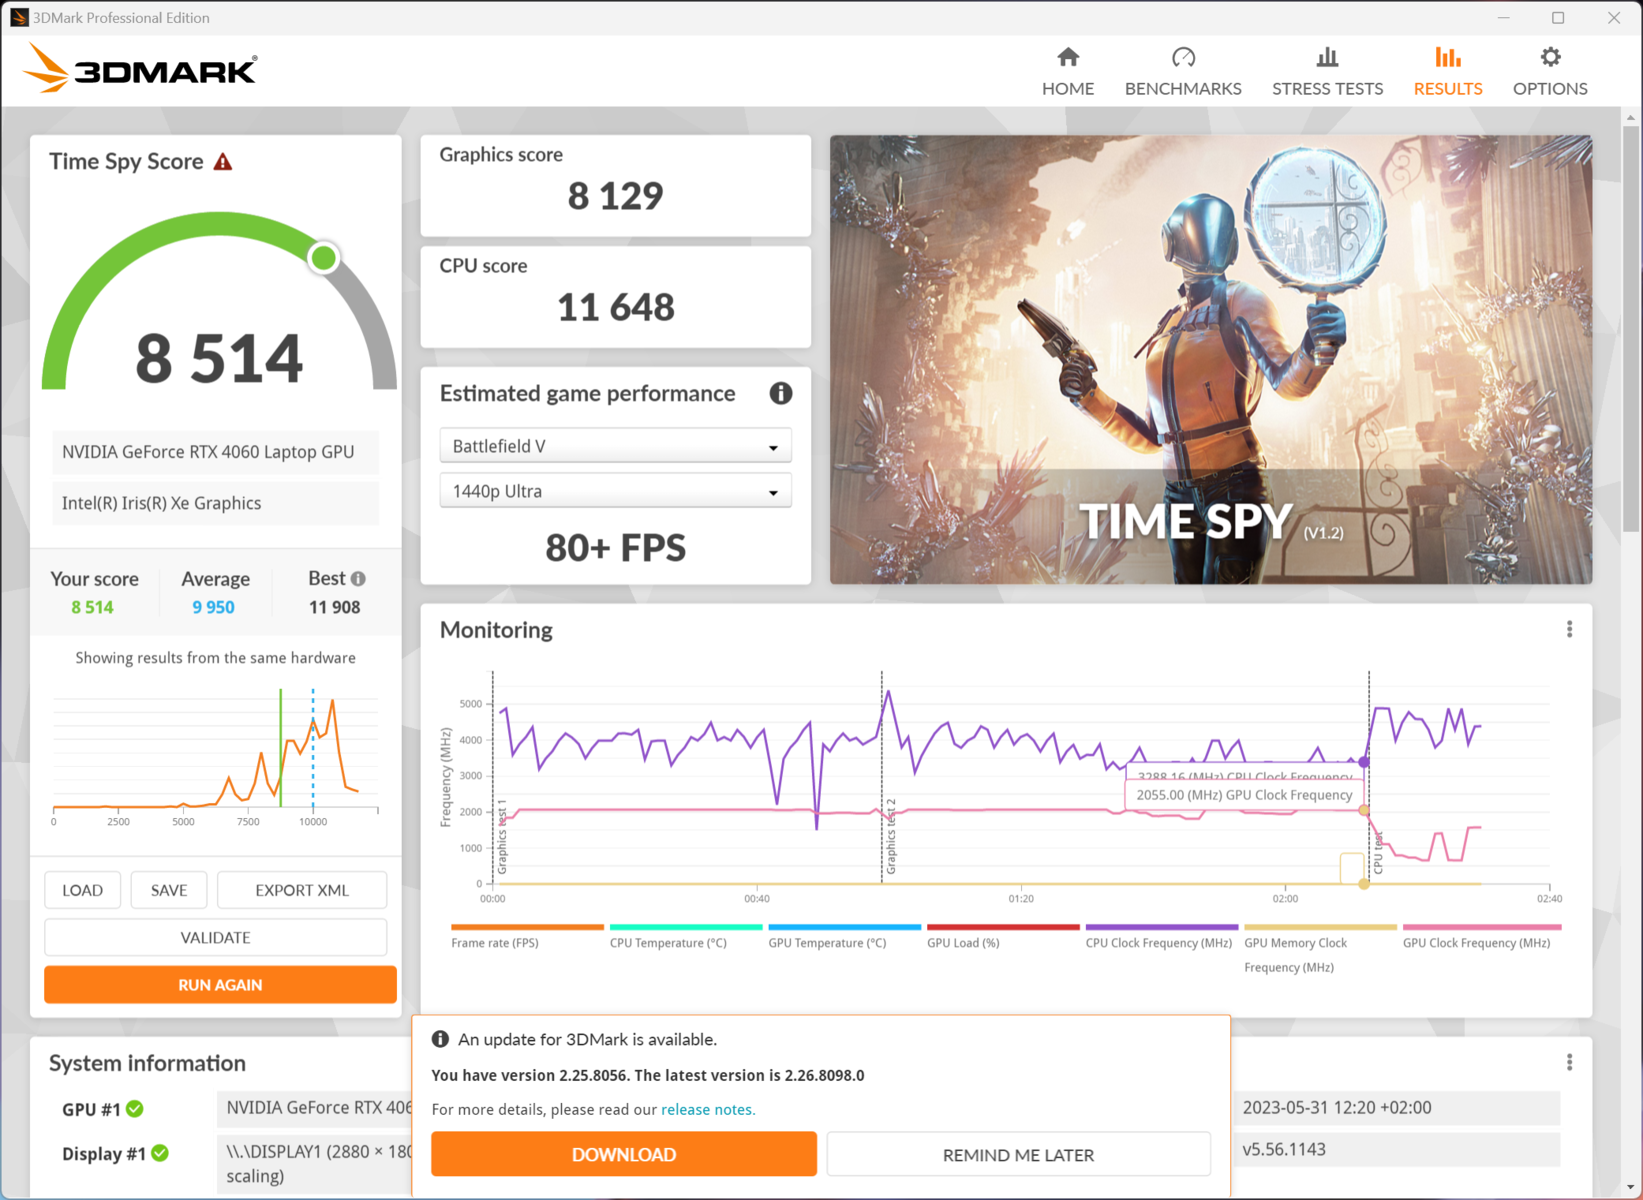
Task: Click the score distribution histogram chart
Action: (216, 755)
